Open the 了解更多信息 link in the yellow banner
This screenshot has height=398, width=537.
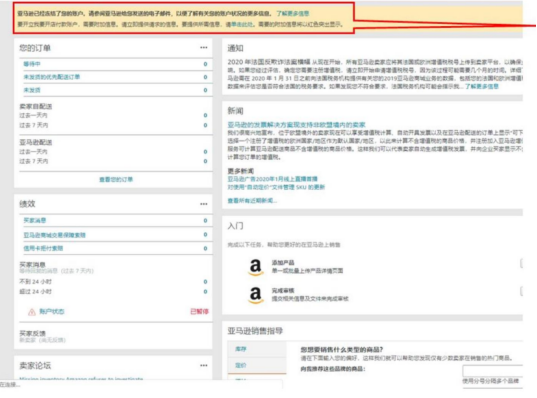point(293,13)
